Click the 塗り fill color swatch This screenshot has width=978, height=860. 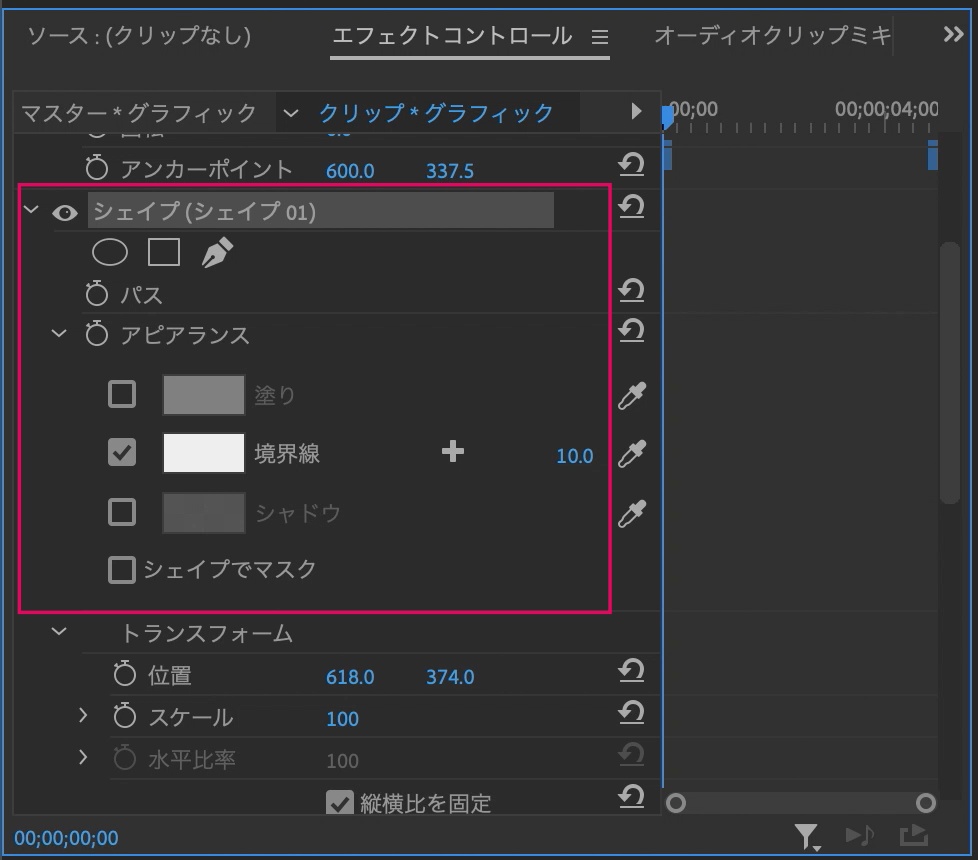pyautogui.click(x=204, y=395)
